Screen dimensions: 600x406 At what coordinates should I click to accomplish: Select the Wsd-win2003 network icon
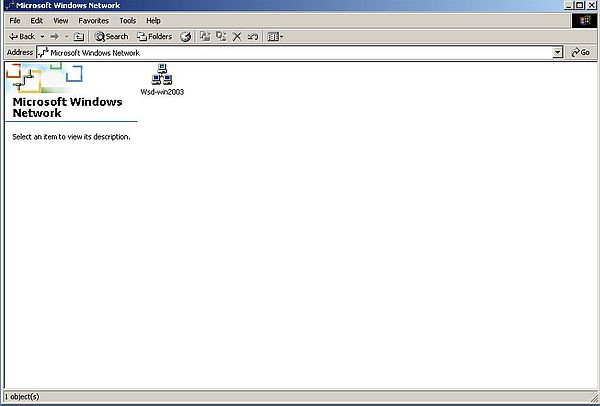coord(162,74)
